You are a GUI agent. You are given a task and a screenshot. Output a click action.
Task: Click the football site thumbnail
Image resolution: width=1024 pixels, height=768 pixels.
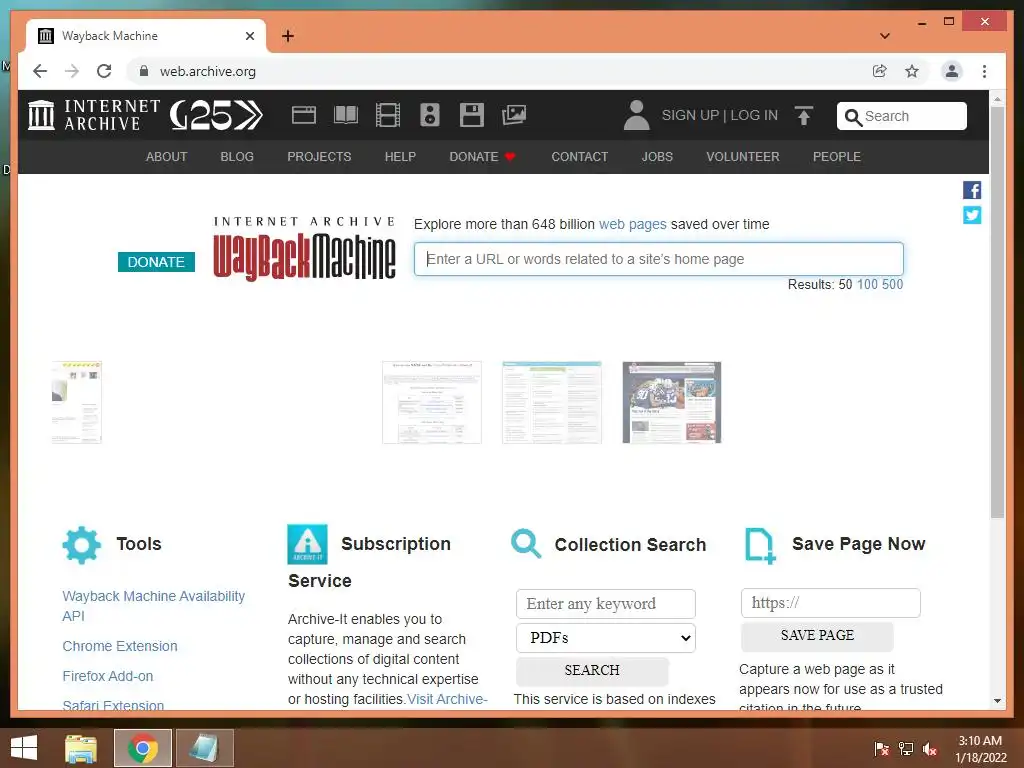tap(671, 402)
